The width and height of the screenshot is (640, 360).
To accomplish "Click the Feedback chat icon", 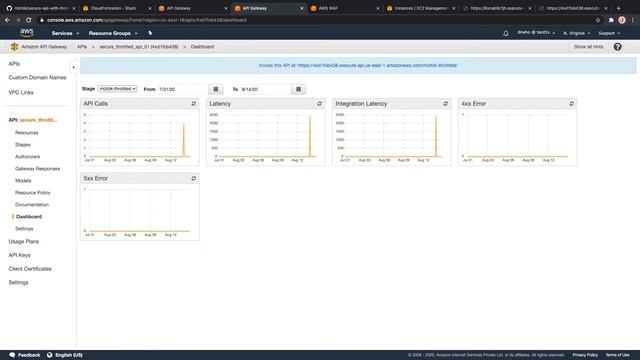I will point(12,355).
